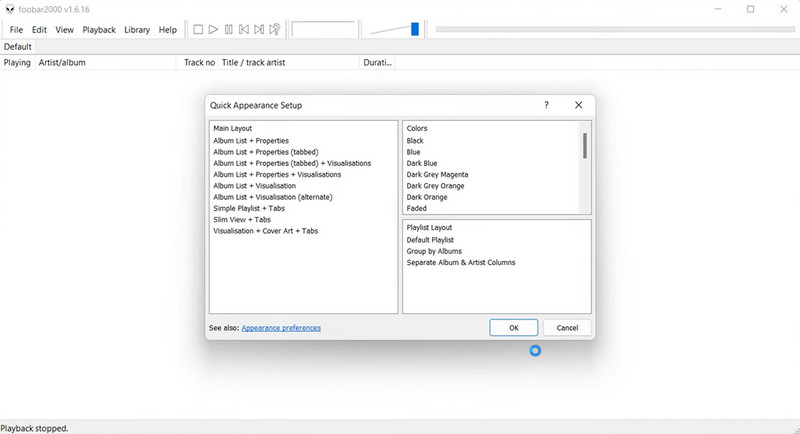This screenshot has height=434, width=800.
Task: Click the Playback stopped status bar text
Action: (34, 428)
